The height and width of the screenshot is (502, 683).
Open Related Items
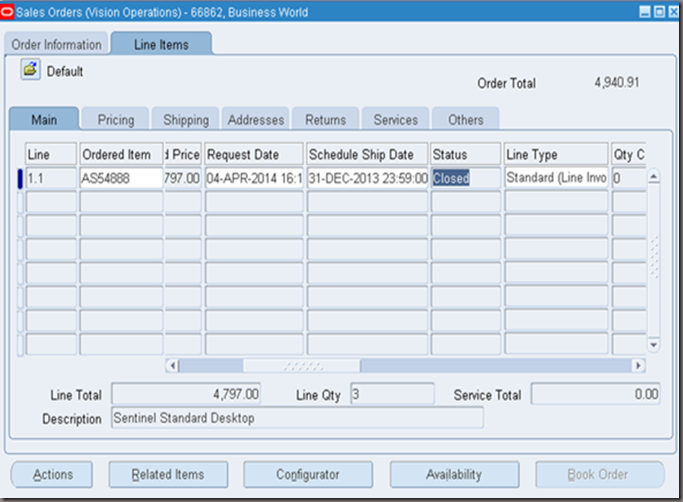(x=168, y=474)
